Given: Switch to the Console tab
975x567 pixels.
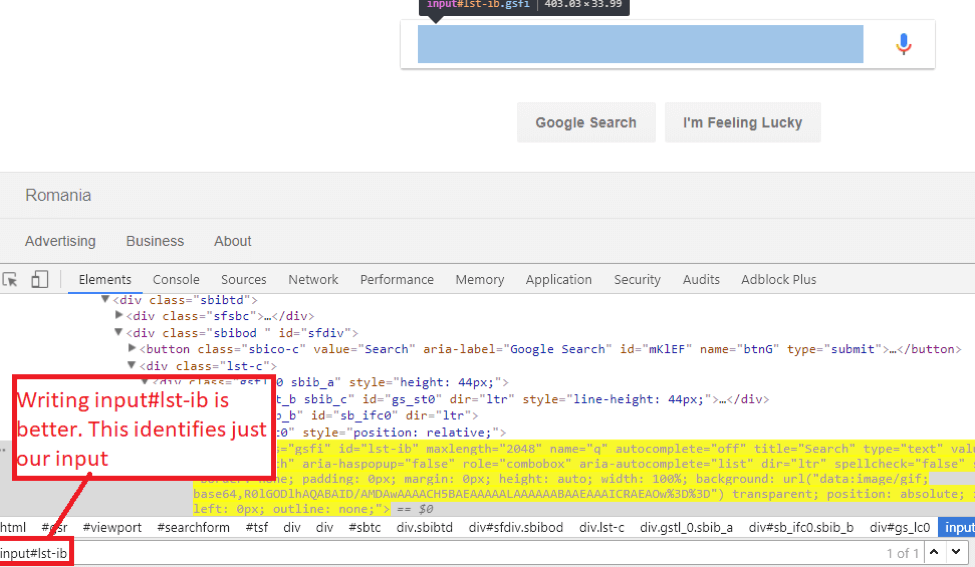Looking at the screenshot, I should pos(176,280).
